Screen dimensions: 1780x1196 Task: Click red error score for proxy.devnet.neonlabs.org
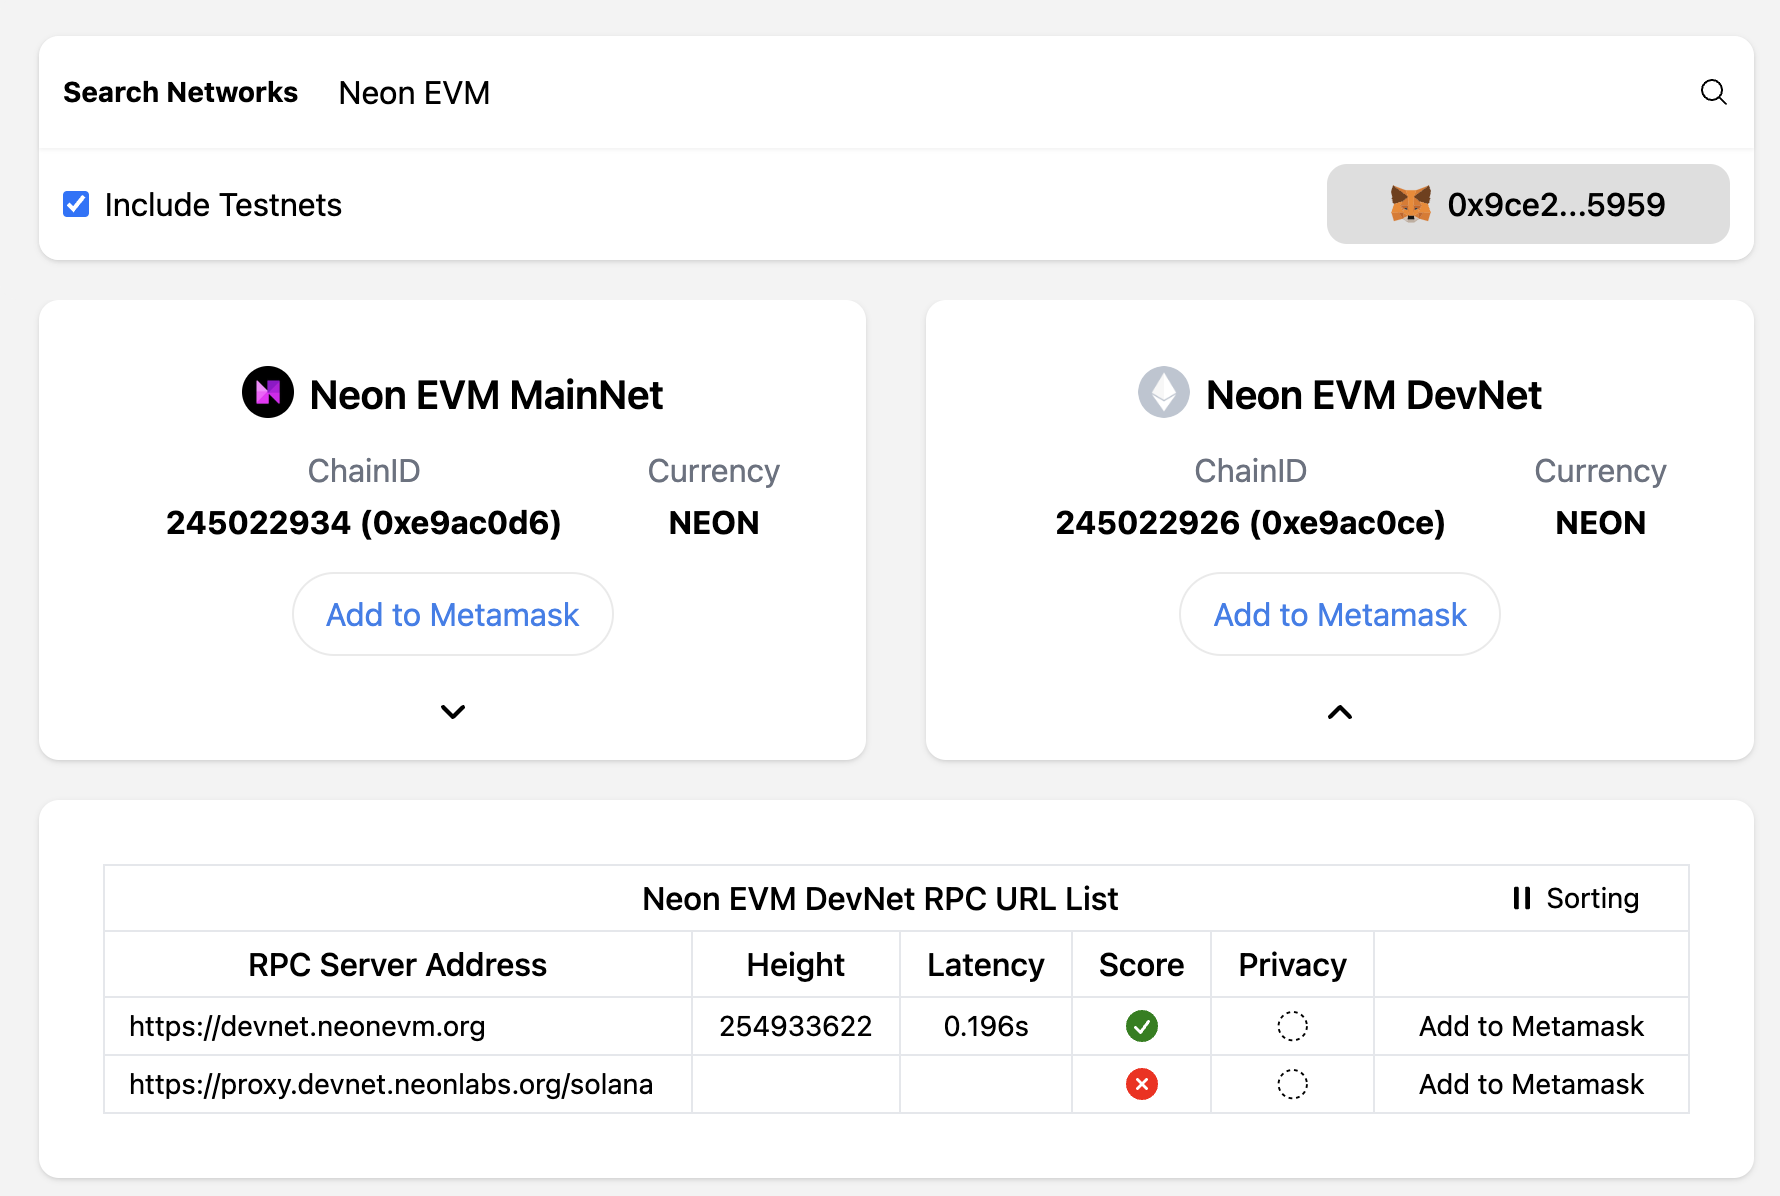1141,1084
